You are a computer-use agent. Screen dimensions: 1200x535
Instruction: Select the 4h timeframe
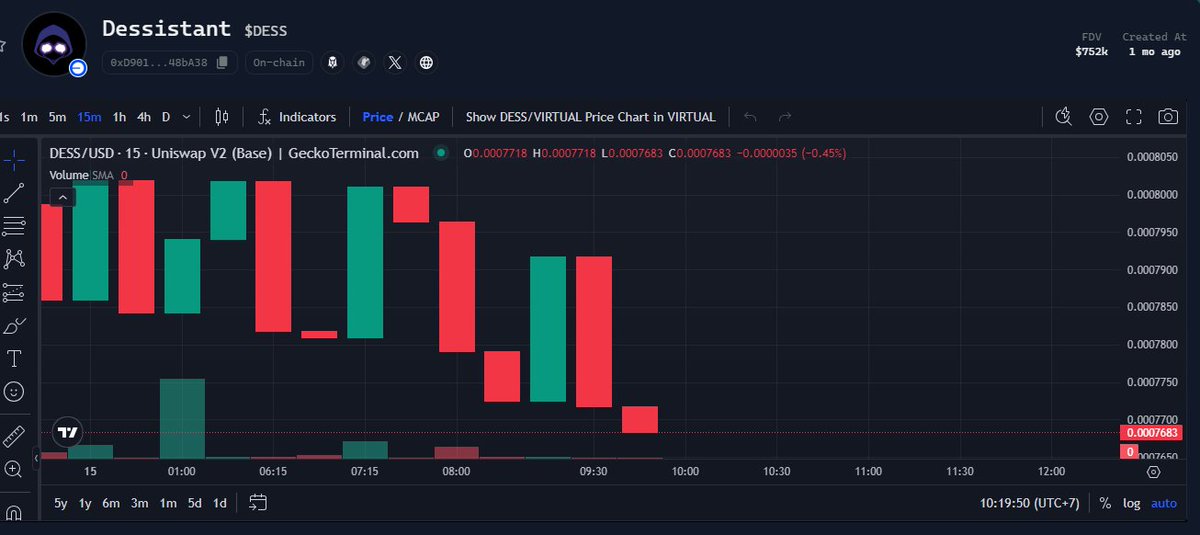click(144, 117)
